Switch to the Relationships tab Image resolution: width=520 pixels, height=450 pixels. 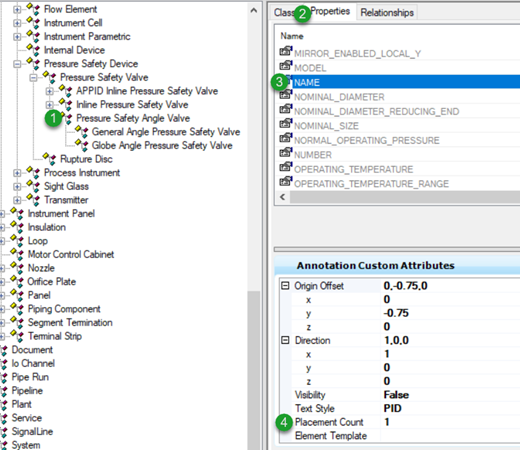click(x=387, y=12)
